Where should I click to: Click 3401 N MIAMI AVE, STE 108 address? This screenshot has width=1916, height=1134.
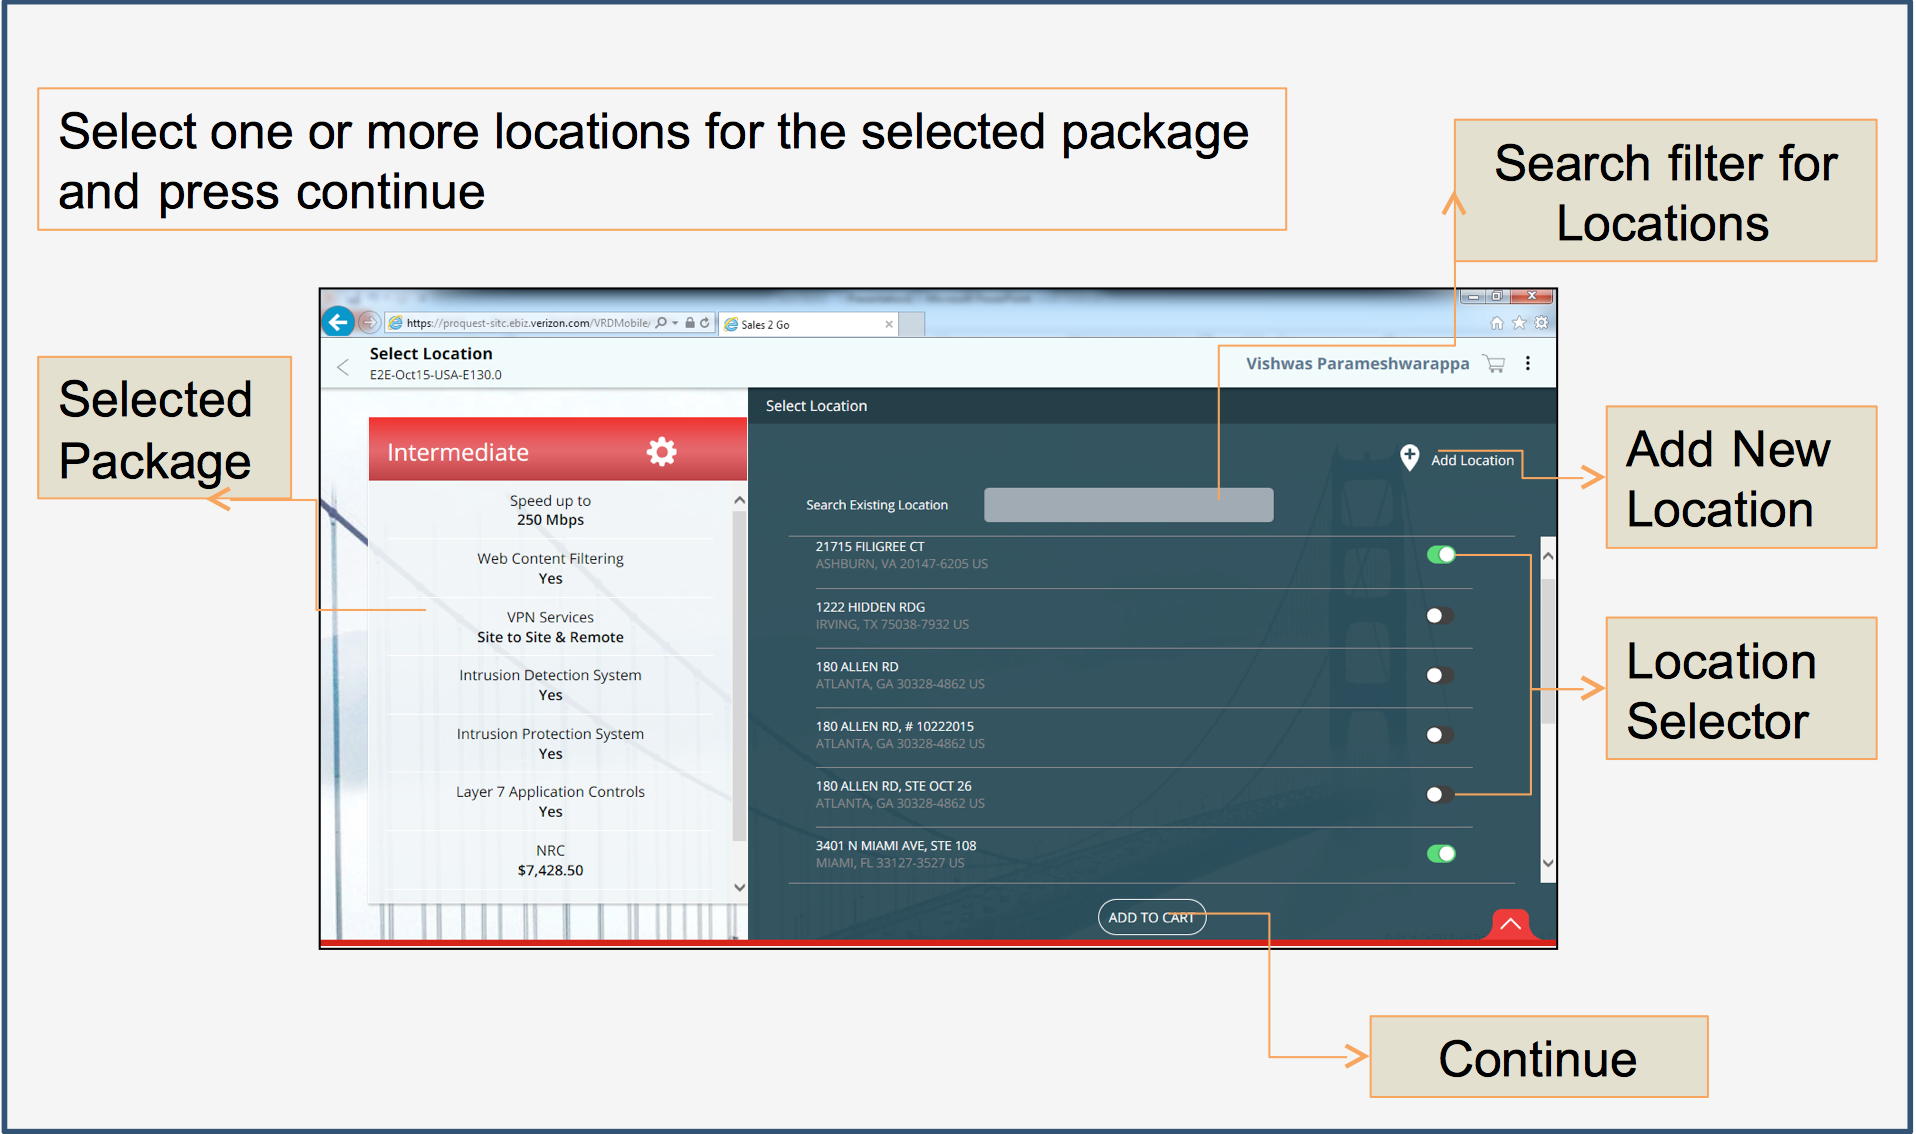tap(896, 846)
